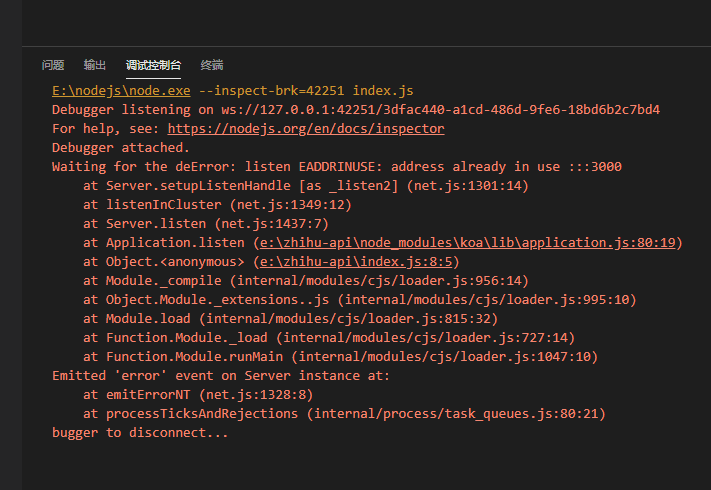Switch to the 终端 tab

tap(212, 65)
